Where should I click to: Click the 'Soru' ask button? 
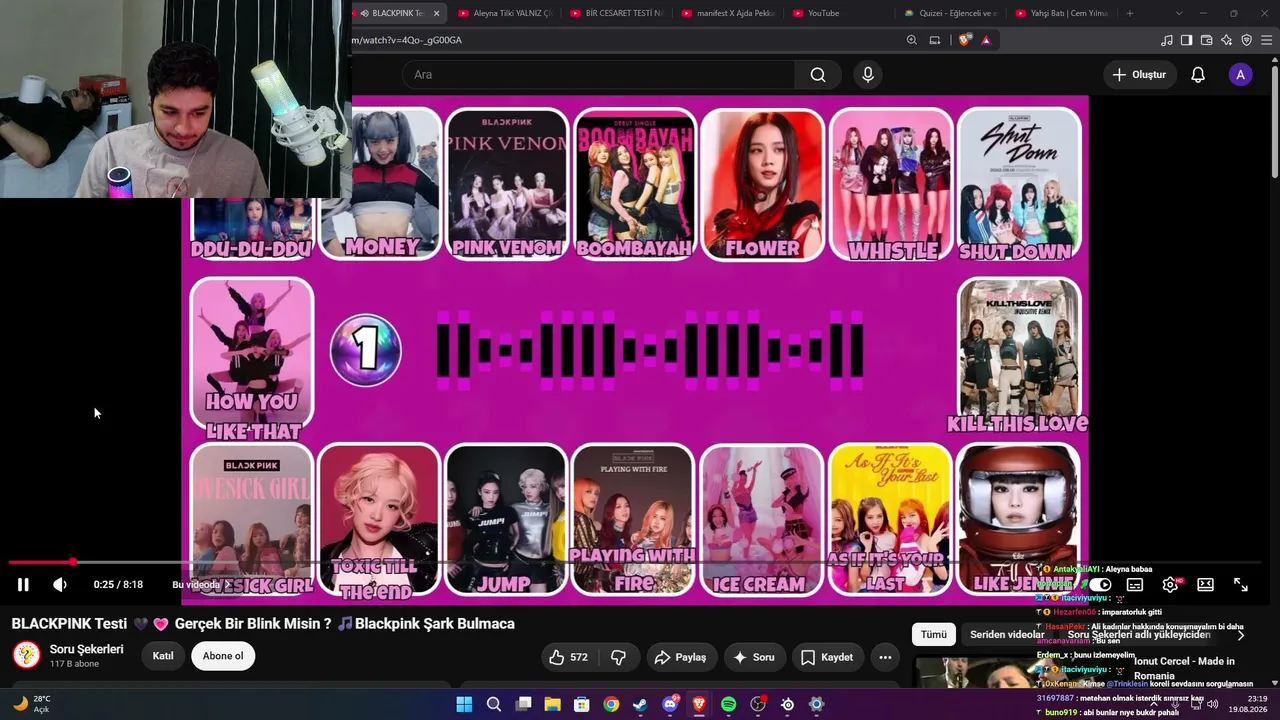pos(754,657)
